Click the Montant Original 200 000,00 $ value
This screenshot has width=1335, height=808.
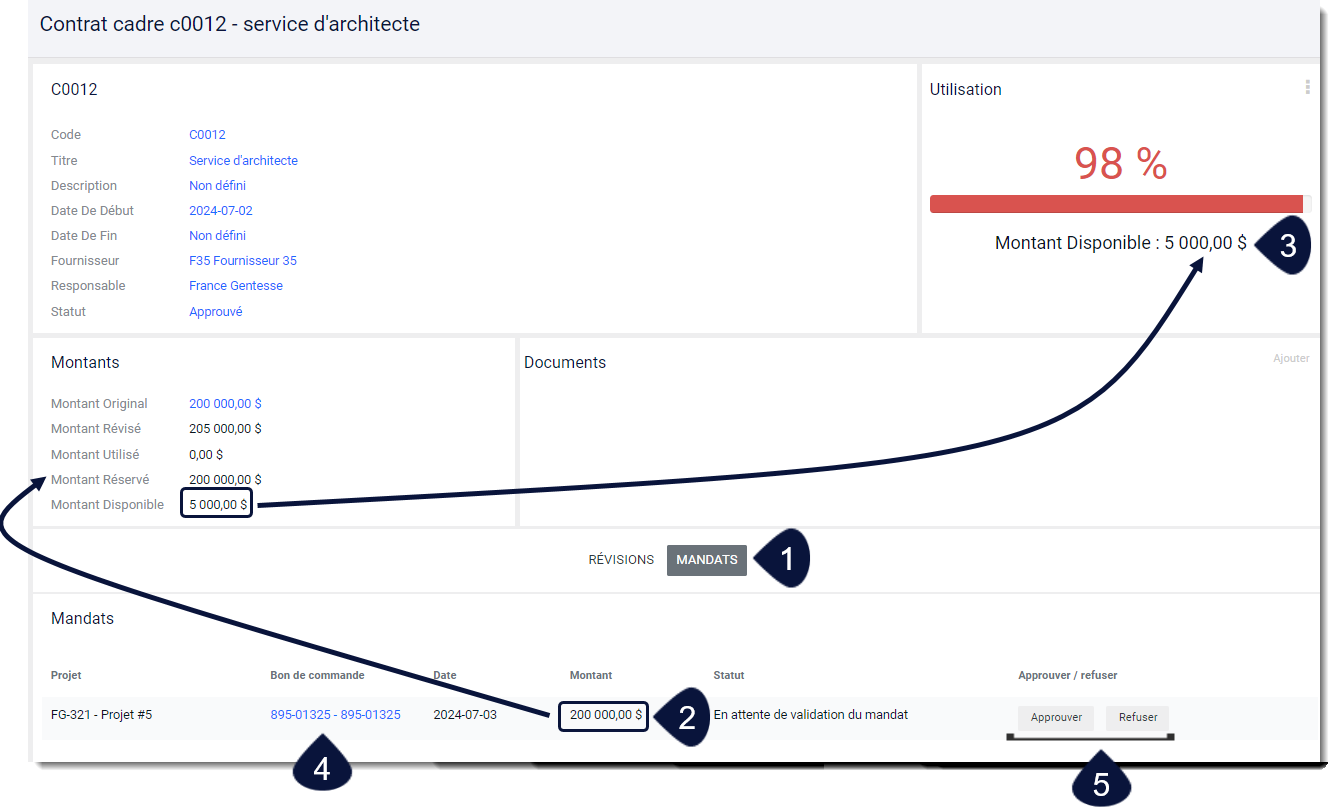(225, 404)
